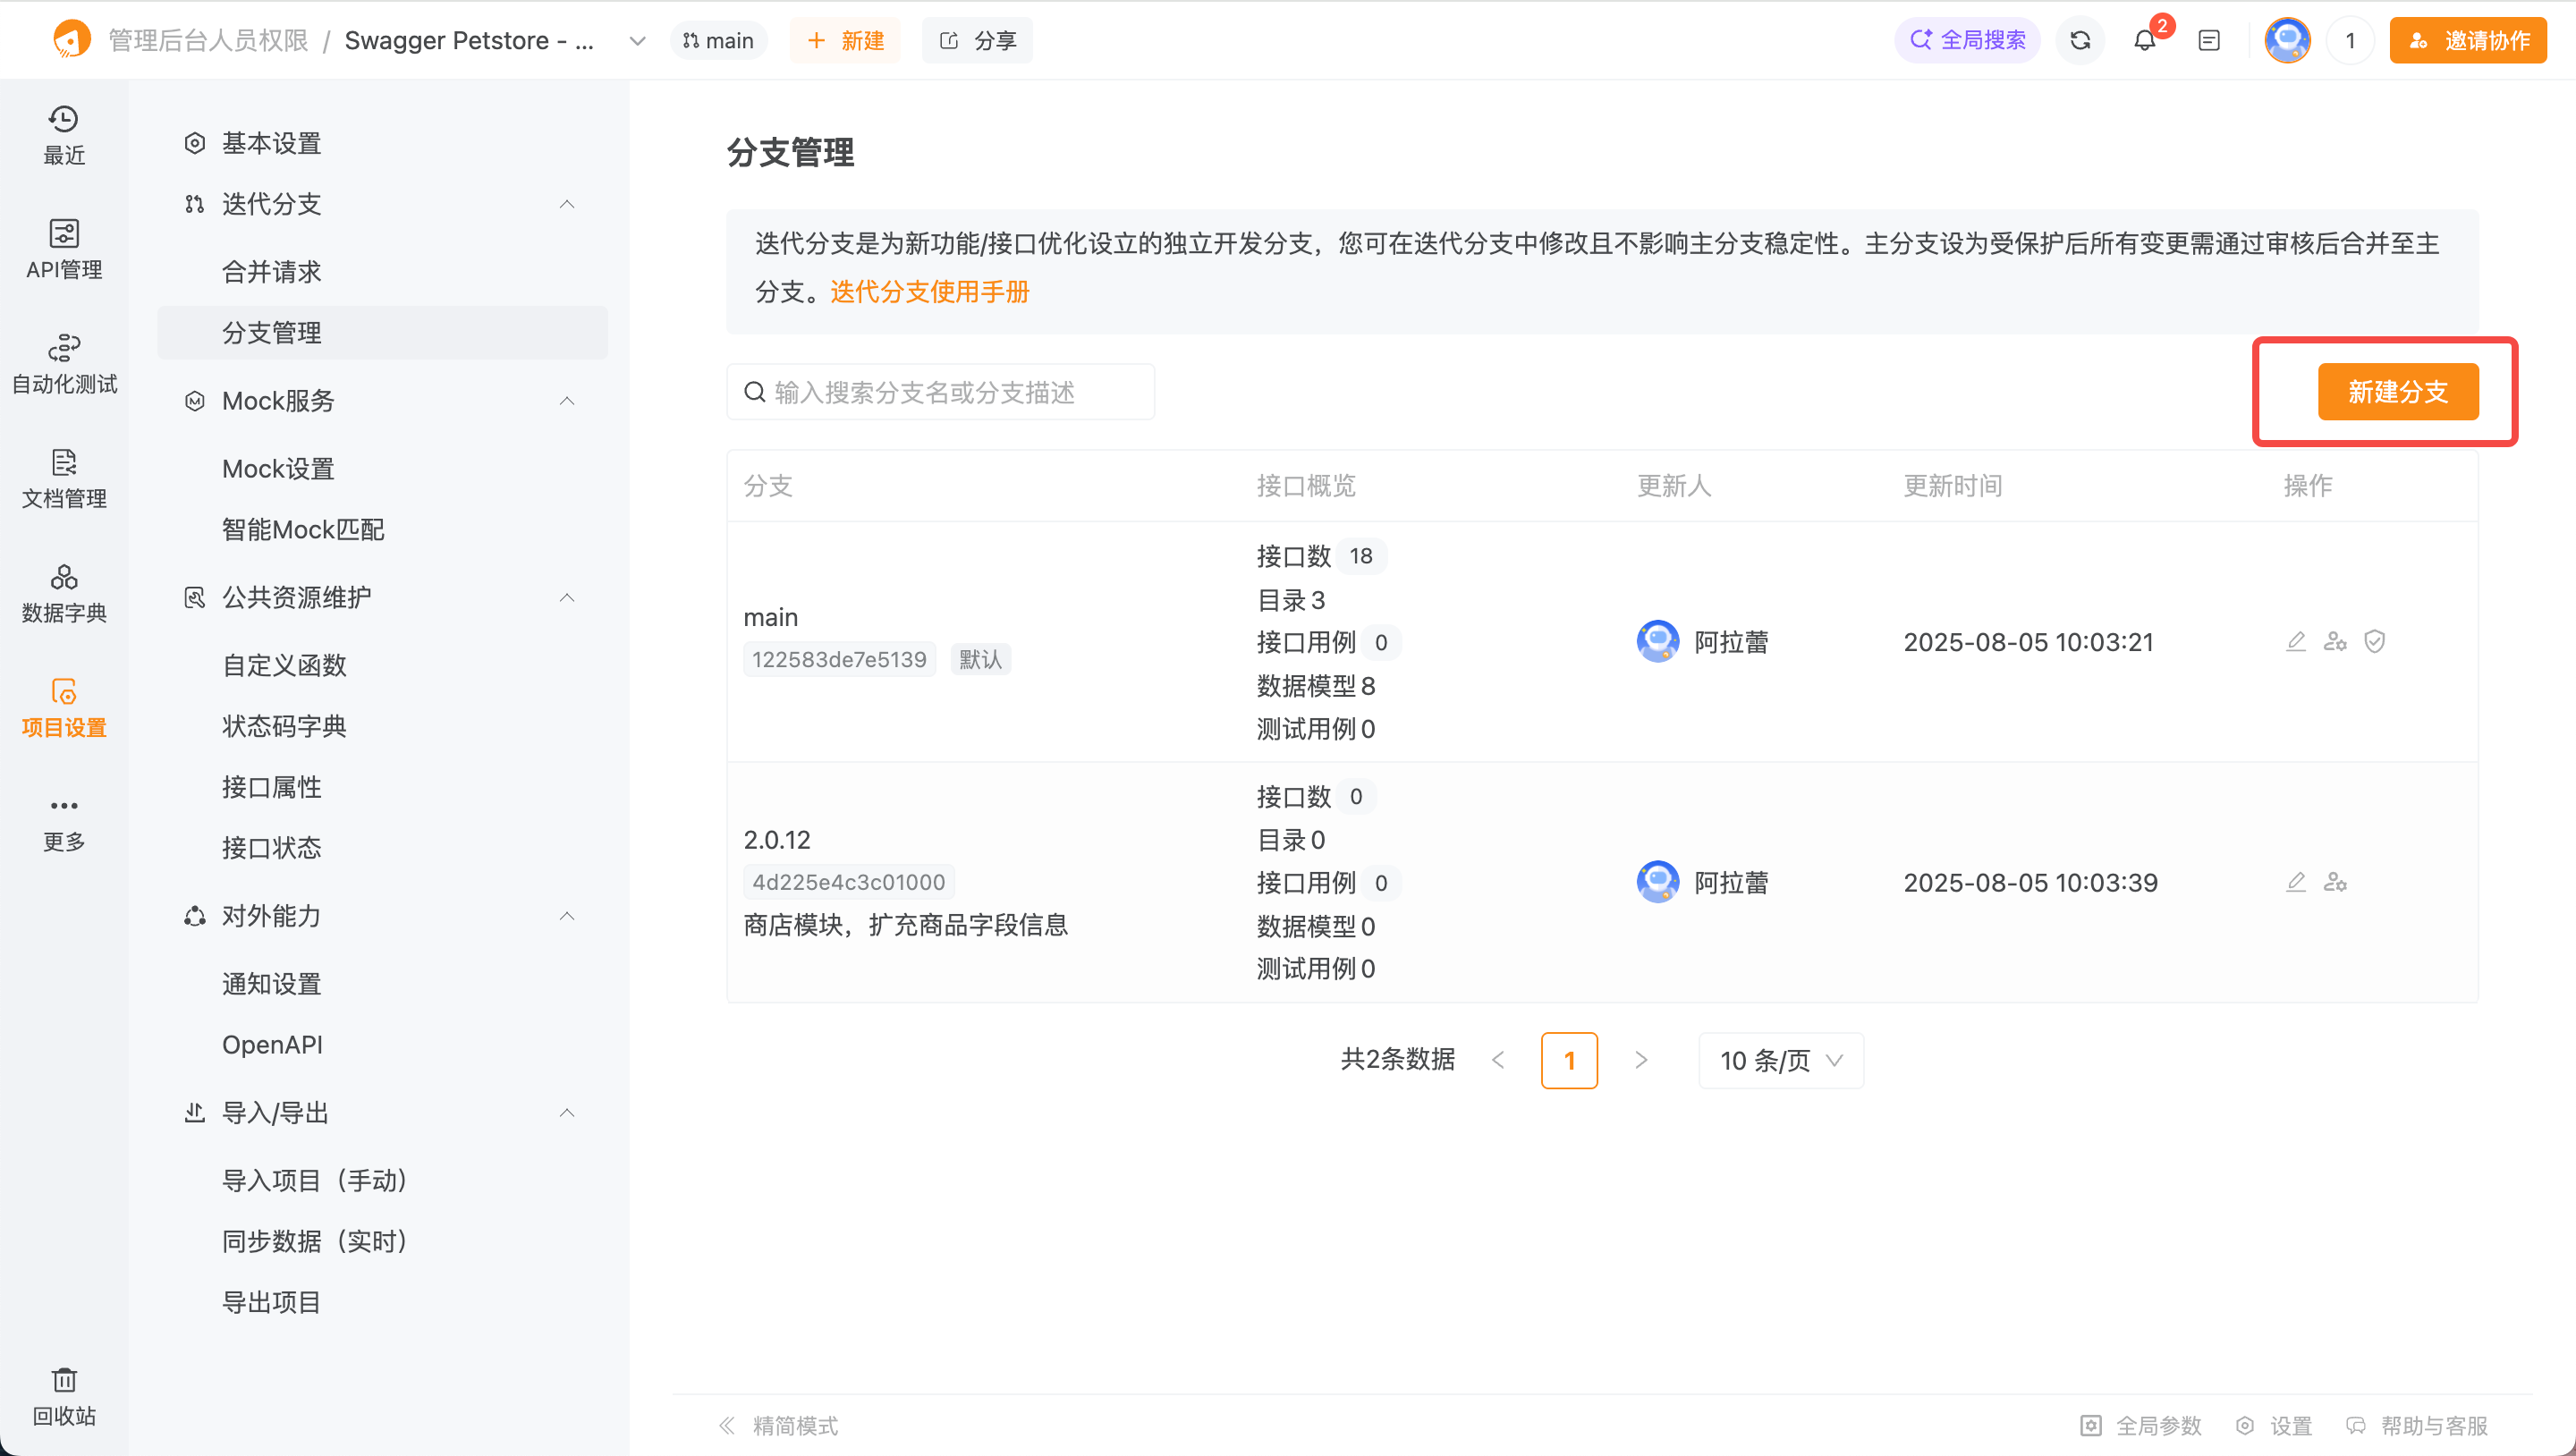Collapse the 导入/导出 section
The width and height of the screenshot is (2576, 1456).
click(x=567, y=1113)
